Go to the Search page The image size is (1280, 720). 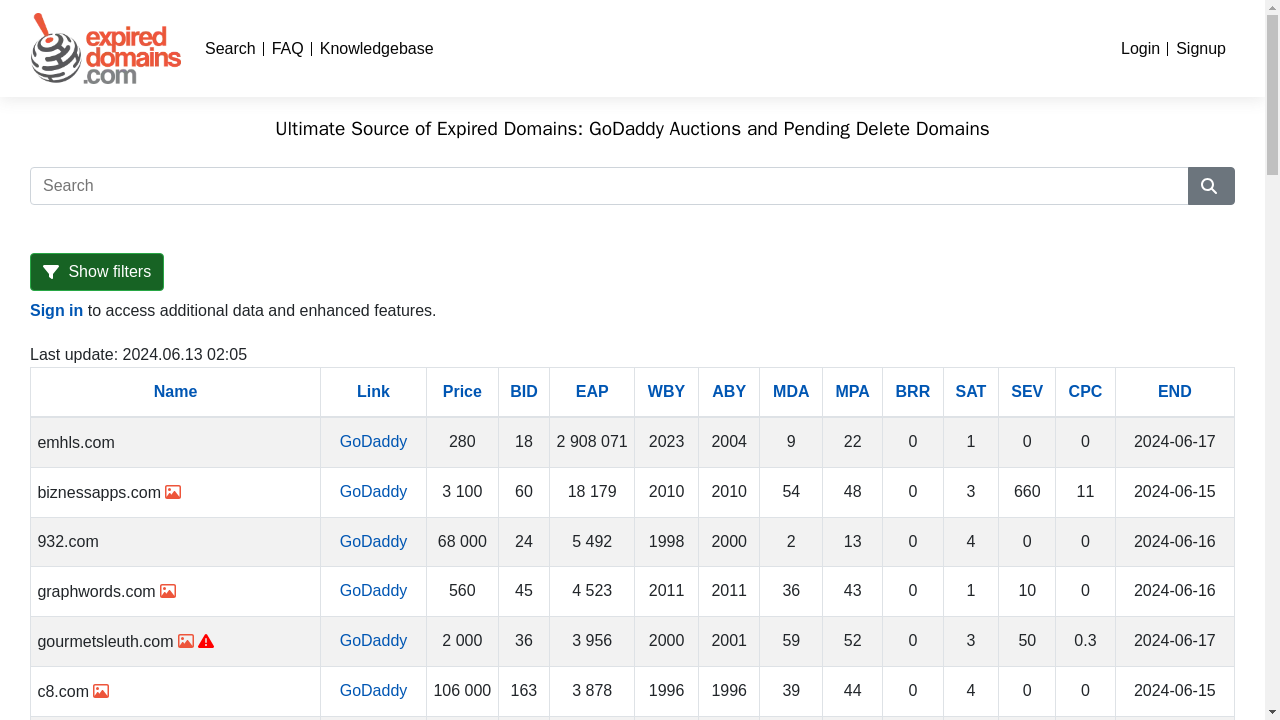click(230, 48)
